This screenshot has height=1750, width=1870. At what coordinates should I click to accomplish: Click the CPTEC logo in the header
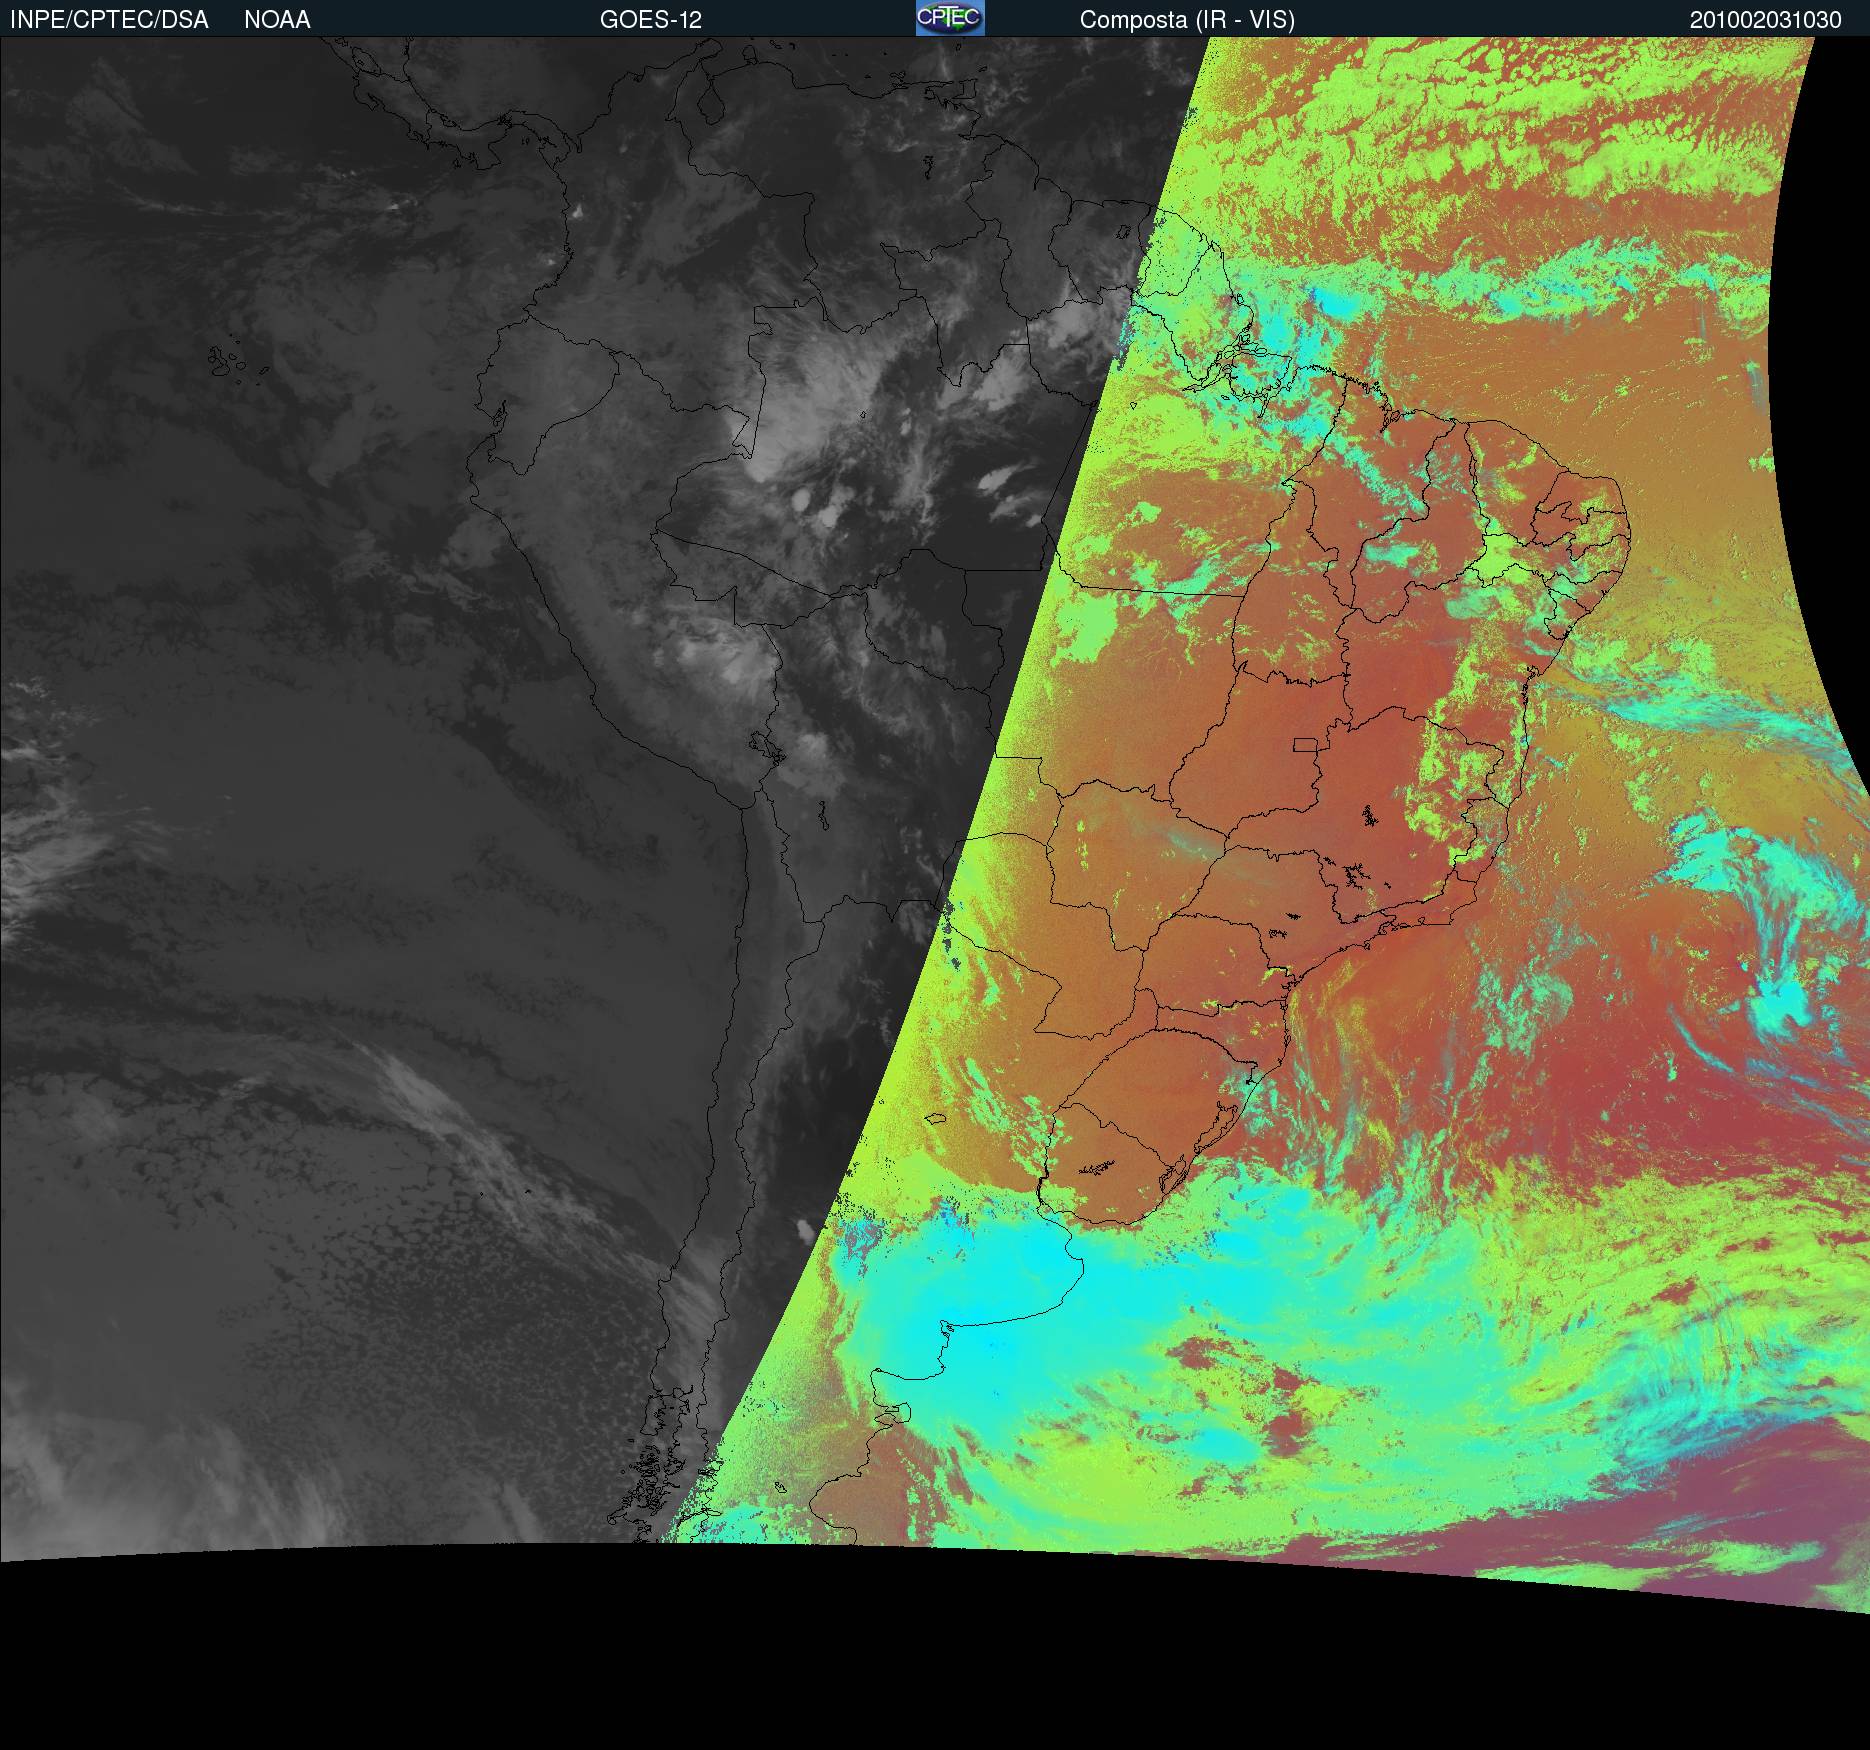pos(950,18)
